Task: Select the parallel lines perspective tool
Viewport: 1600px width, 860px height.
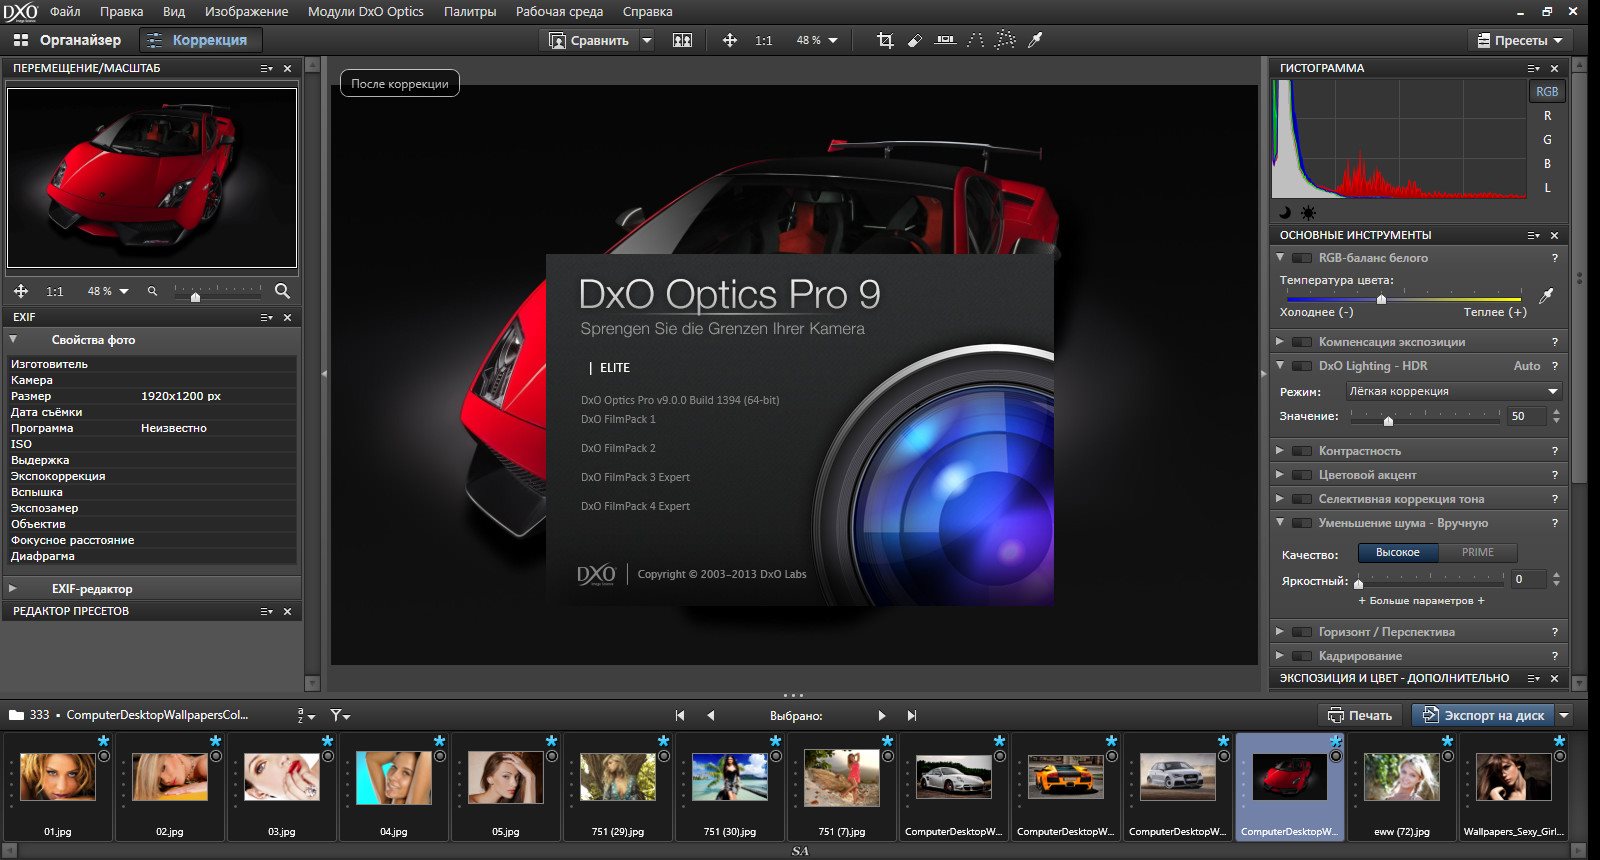Action: click(976, 40)
